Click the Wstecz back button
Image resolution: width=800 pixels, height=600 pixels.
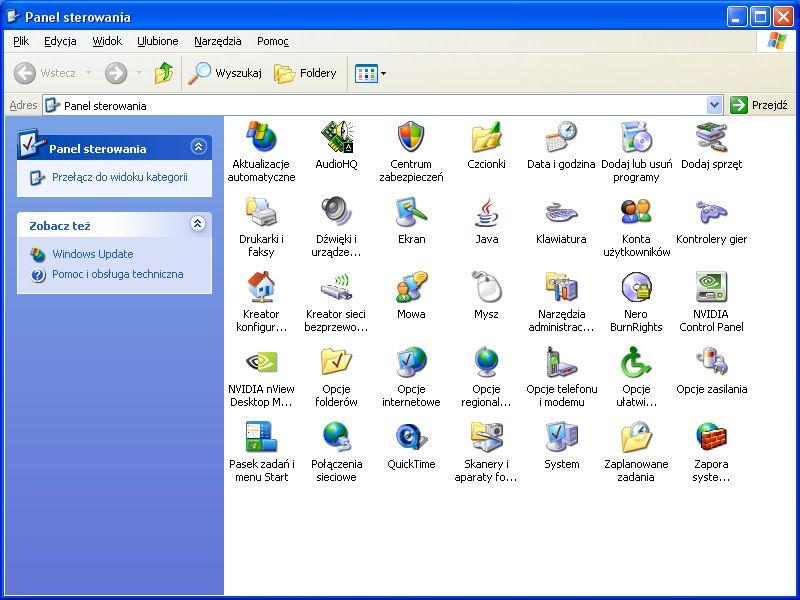click(x=45, y=73)
